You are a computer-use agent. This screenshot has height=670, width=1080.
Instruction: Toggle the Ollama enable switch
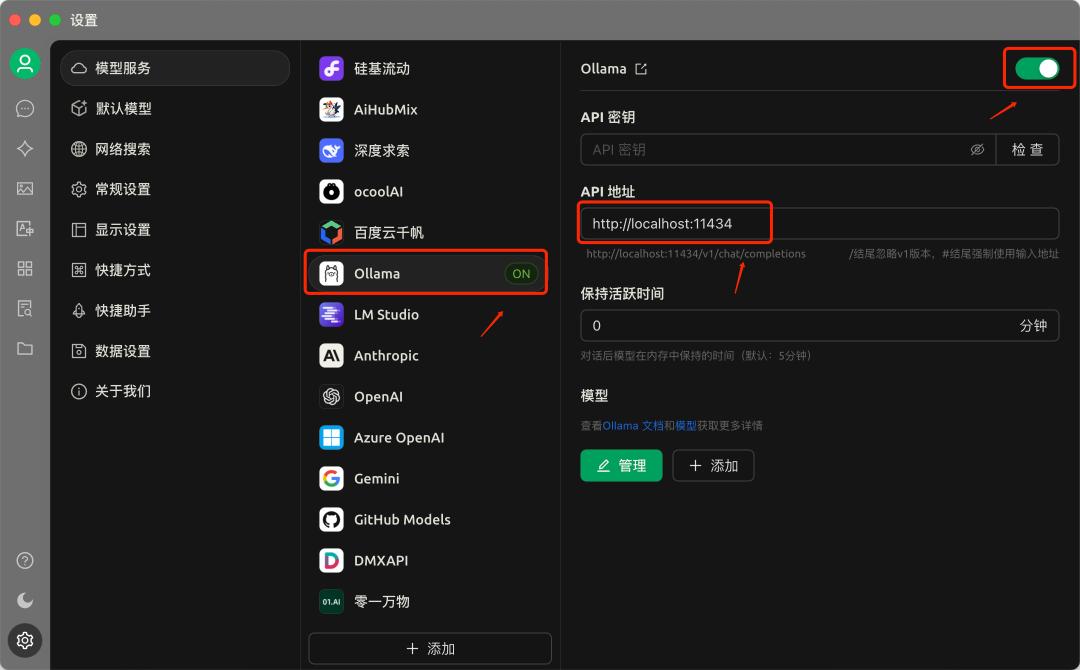coord(1037,69)
